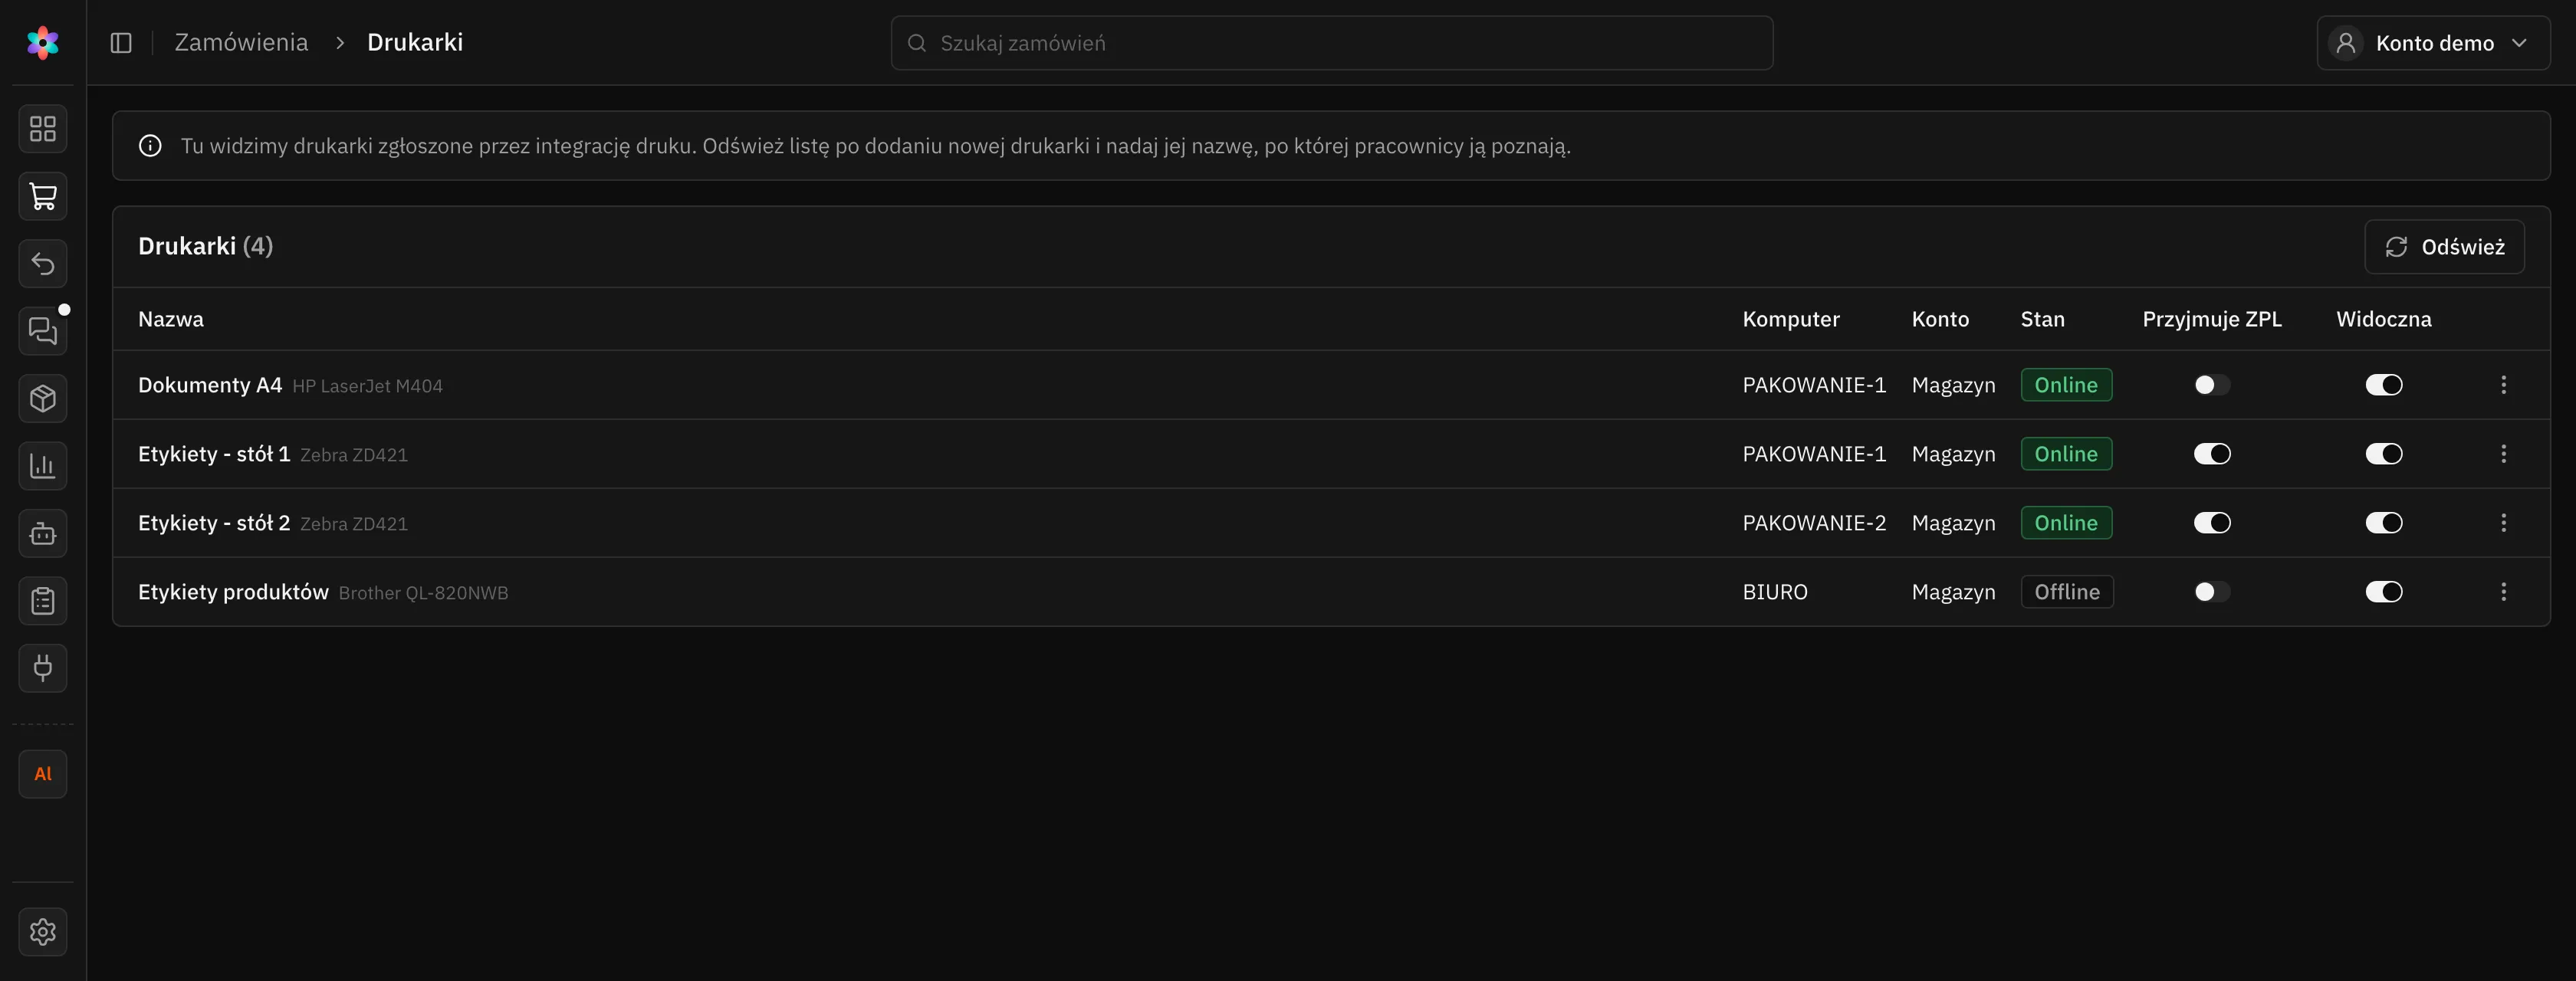Click the info icon in the banner
This screenshot has height=981, width=2576.
tap(150, 146)
